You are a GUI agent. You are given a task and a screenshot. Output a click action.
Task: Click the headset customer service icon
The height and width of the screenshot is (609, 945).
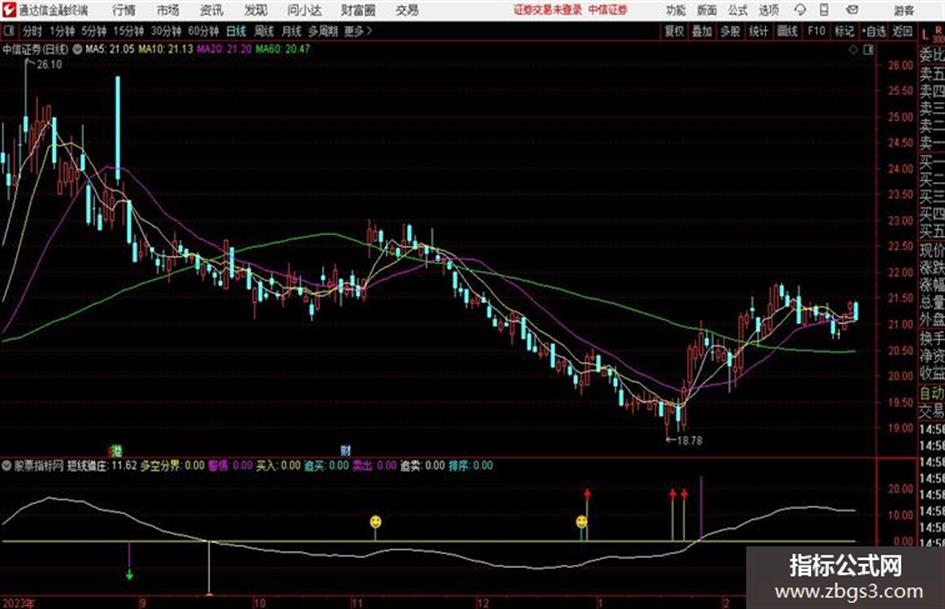[x=800, y=10]
